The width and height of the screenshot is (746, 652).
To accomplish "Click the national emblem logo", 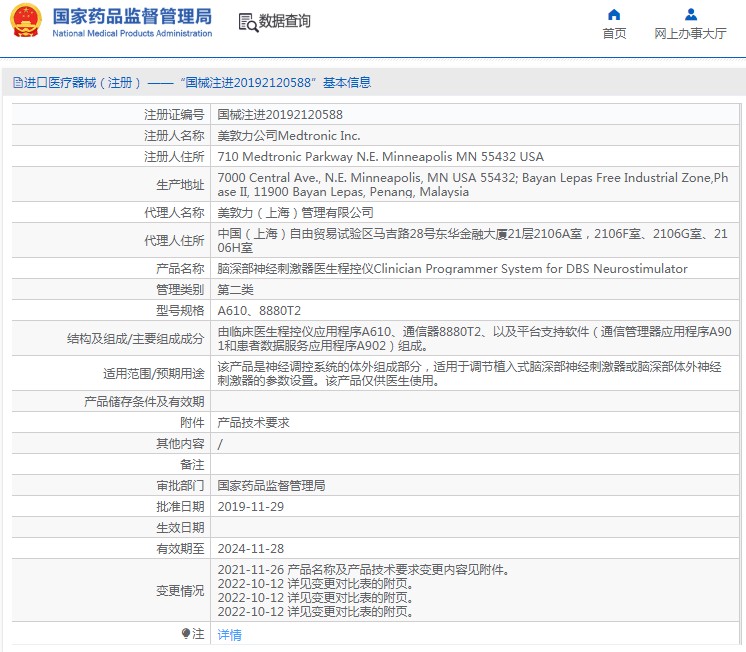I will coord(26,20).
